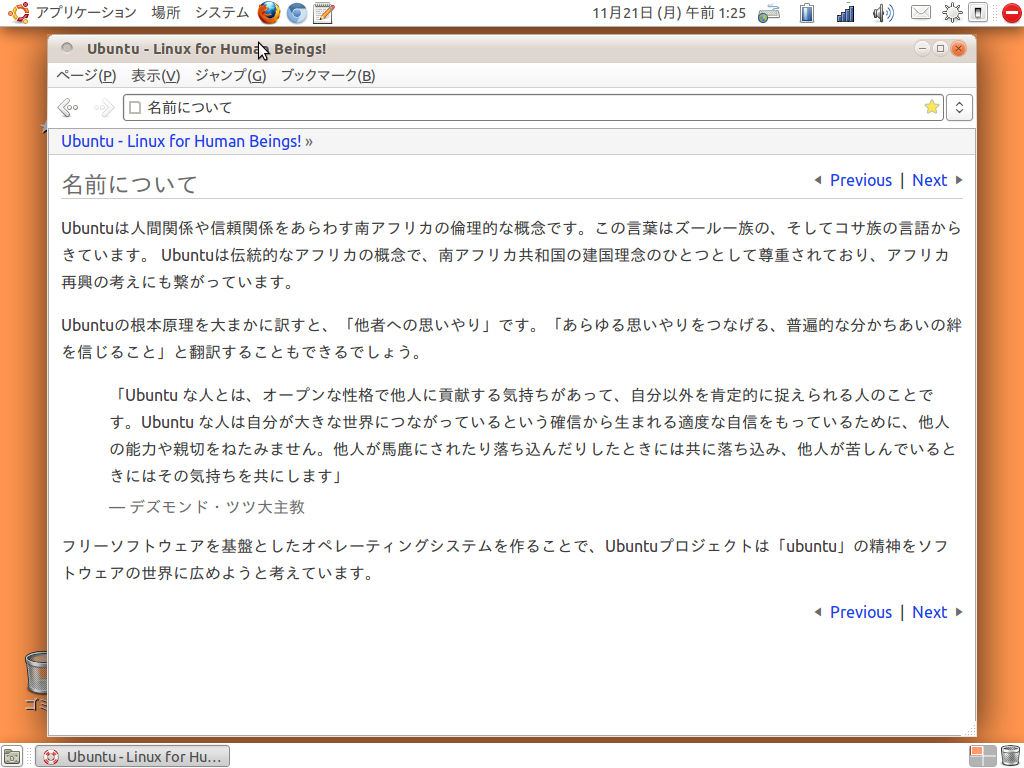Screen dimensions: 1024x768
Task: Click the Next link beside the page heading
Action: coord(929,180)
